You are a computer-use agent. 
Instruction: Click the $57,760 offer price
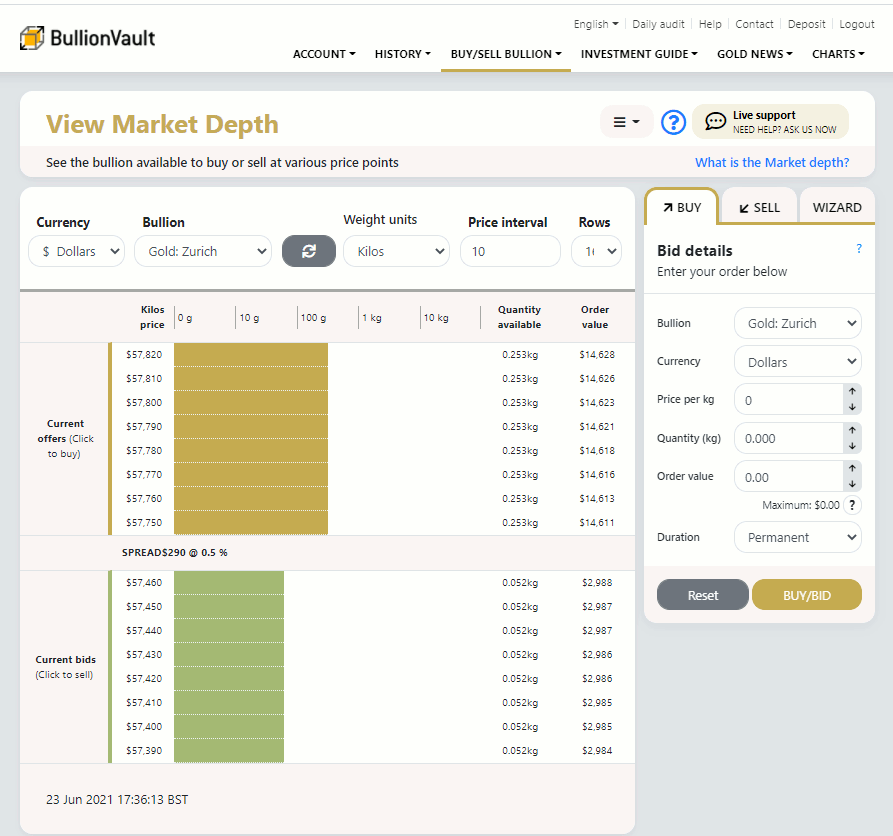[144, 498]
